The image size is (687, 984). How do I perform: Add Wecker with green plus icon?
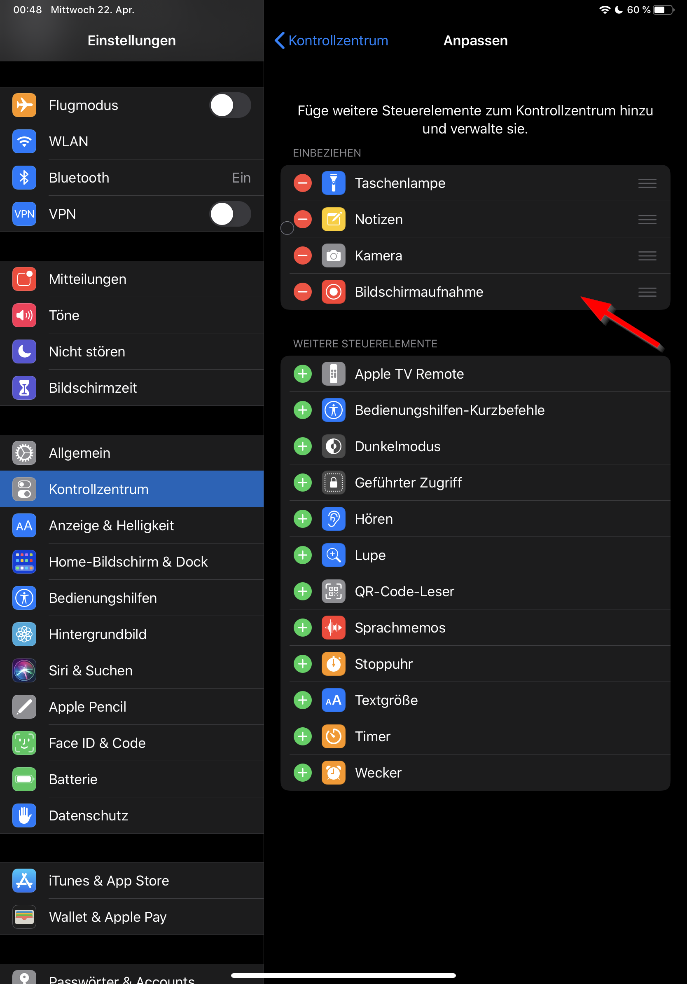tap(302, 772)
